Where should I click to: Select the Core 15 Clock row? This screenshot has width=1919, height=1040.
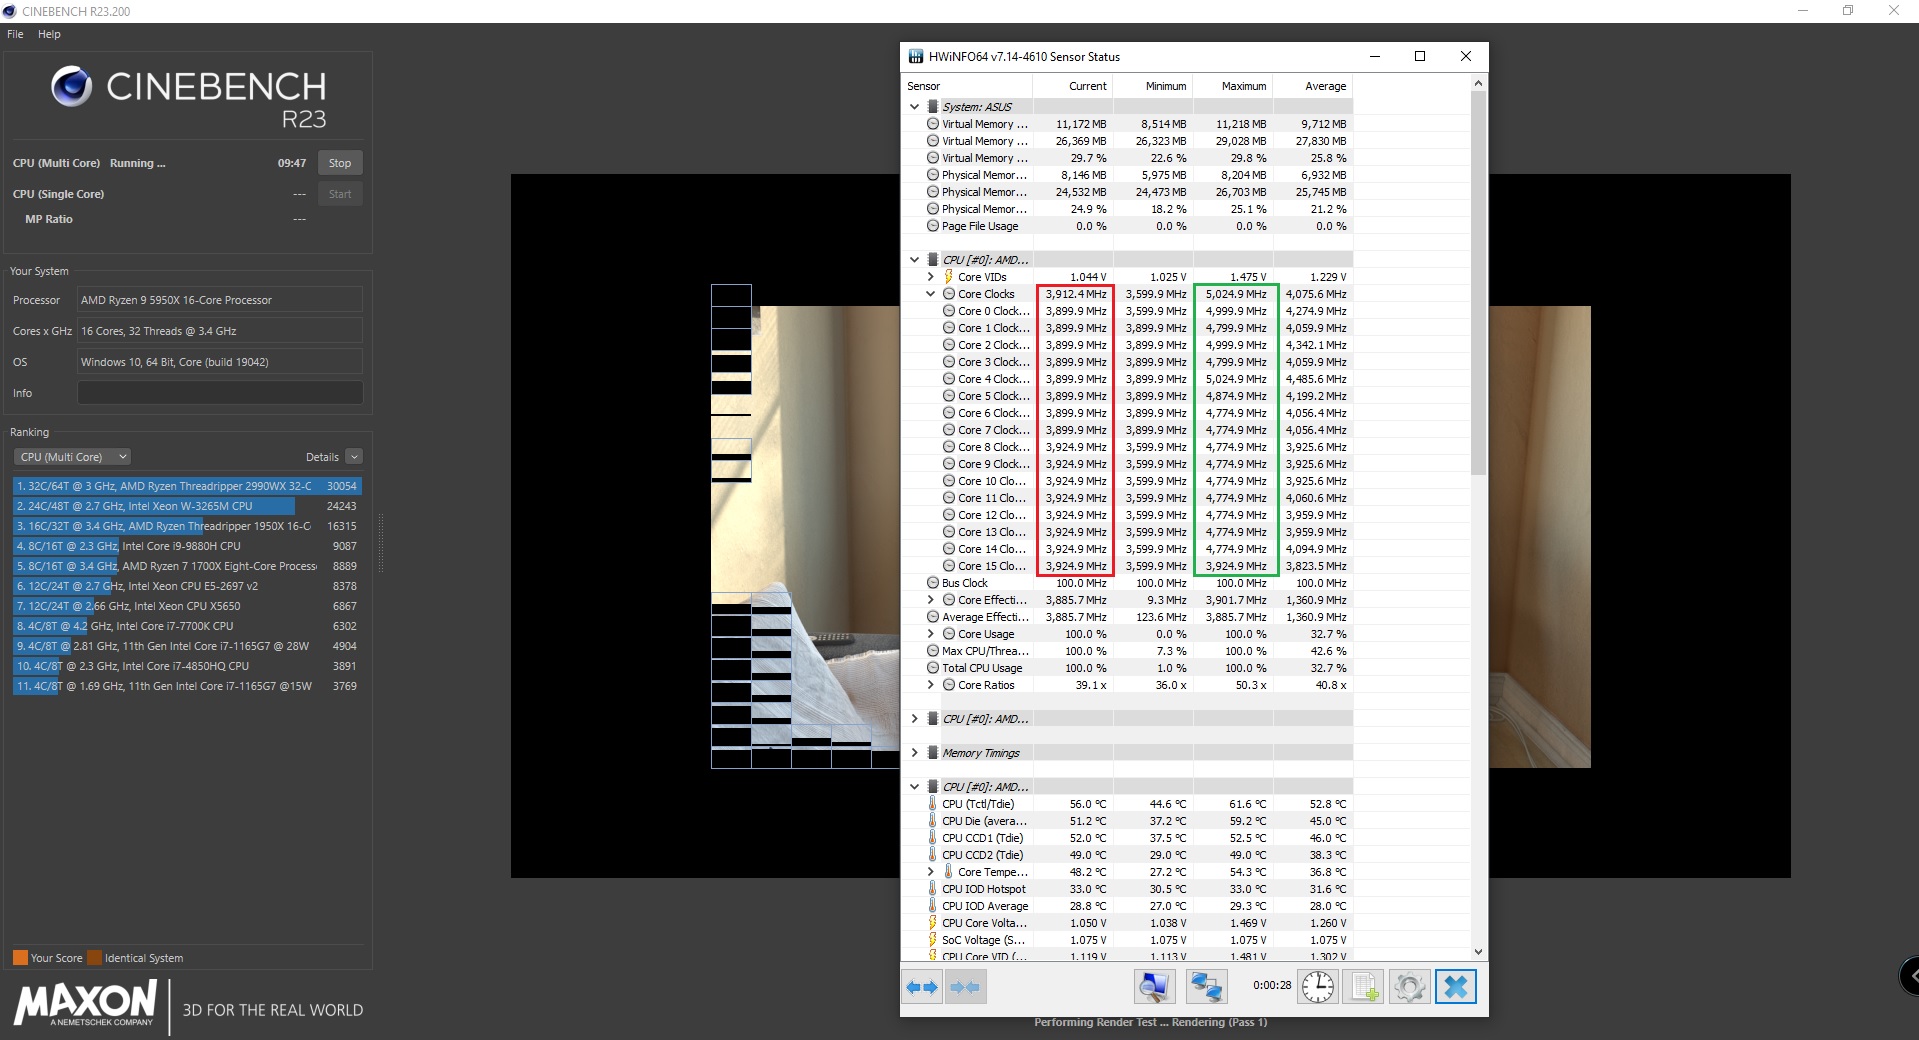1127,566
